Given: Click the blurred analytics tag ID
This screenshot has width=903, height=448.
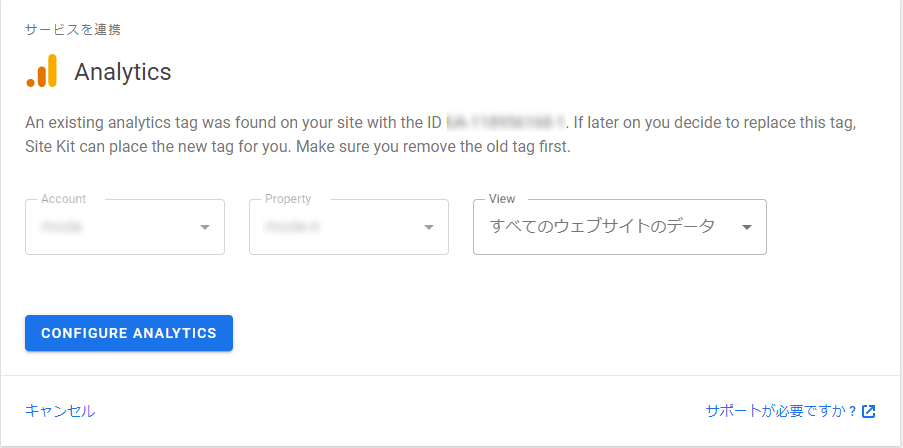Looking at the screenshot, I should pyautogui.click(x=506, y=123).
